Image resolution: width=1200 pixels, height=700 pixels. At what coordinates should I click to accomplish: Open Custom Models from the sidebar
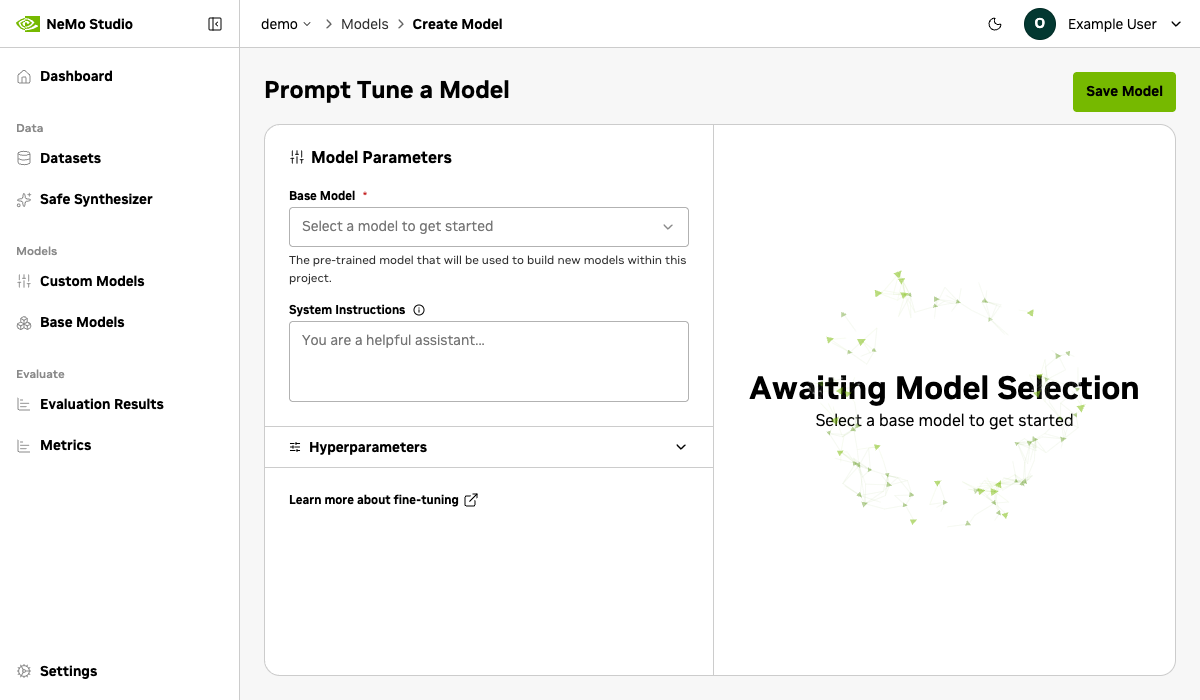(92, 281)
